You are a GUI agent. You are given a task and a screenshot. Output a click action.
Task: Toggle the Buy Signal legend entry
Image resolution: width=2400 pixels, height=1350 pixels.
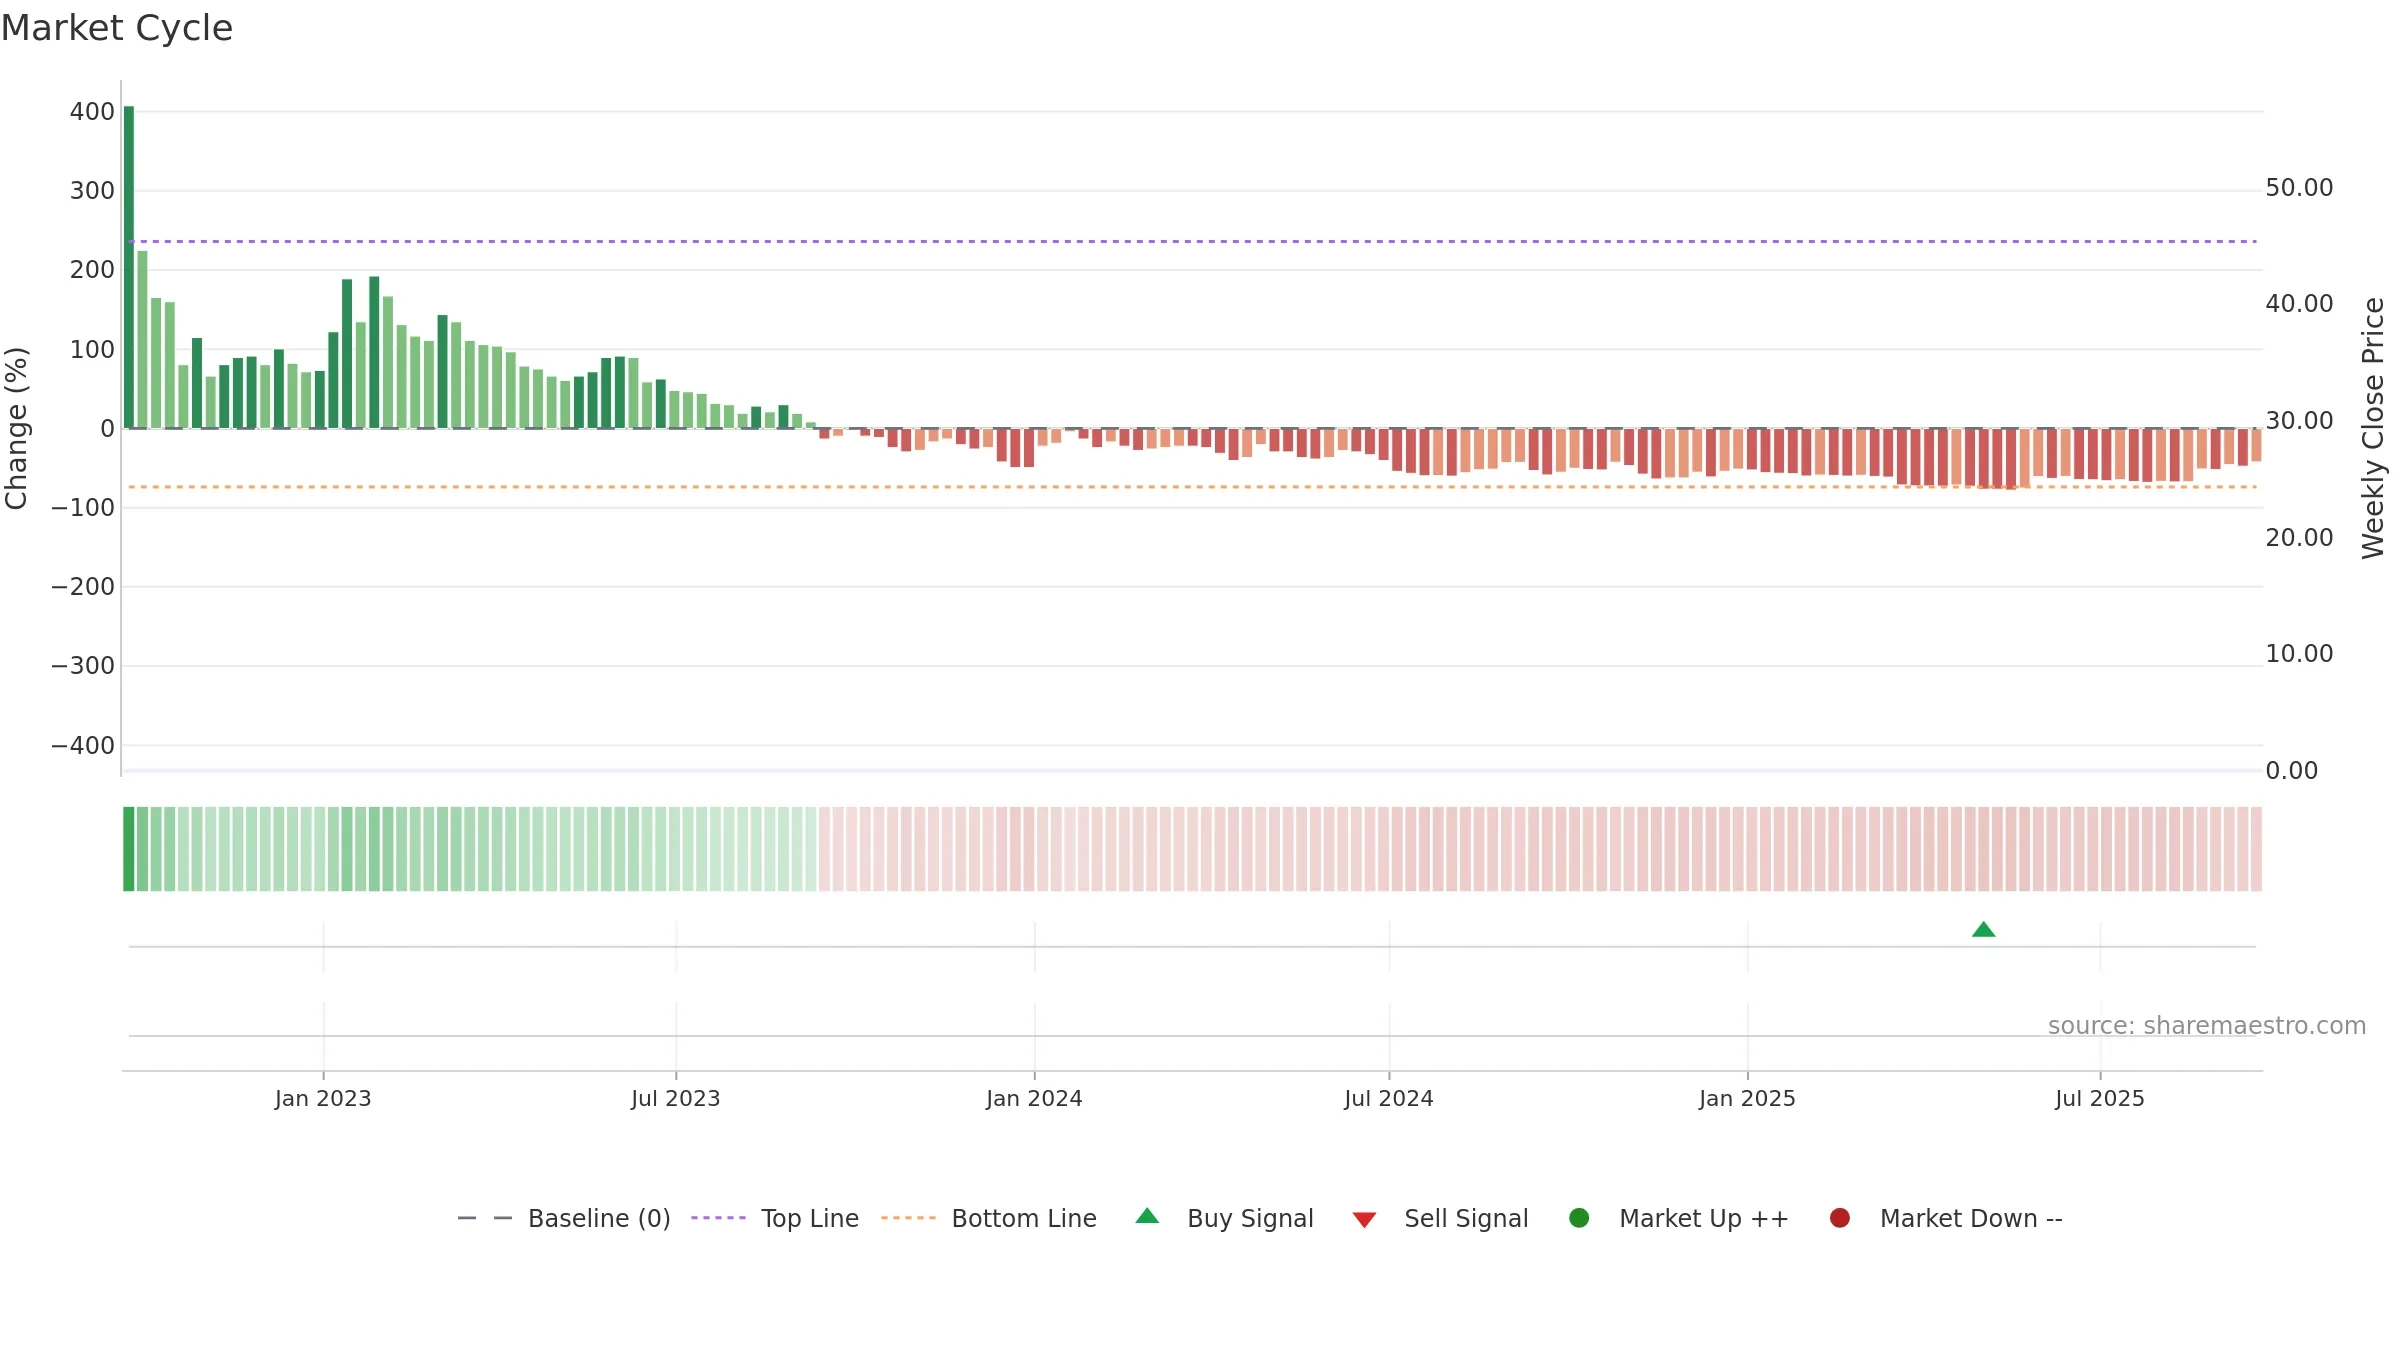pos(1224,1218)
